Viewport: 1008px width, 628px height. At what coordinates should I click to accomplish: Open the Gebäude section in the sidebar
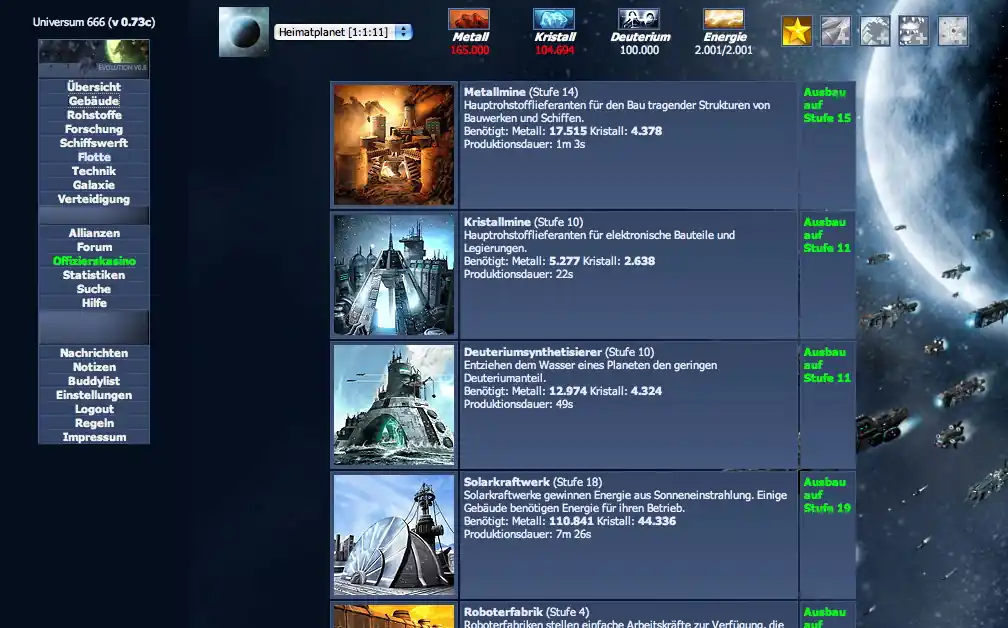93,100
